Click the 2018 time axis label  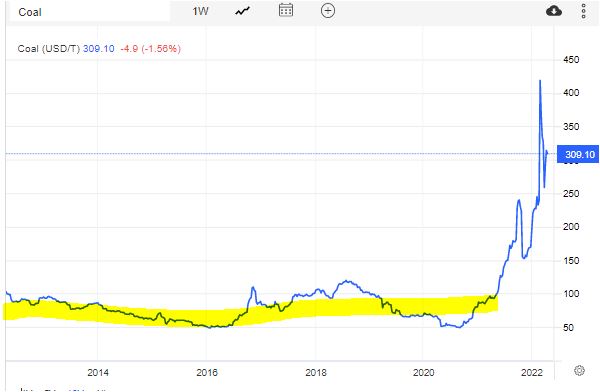tap(316, 372)
